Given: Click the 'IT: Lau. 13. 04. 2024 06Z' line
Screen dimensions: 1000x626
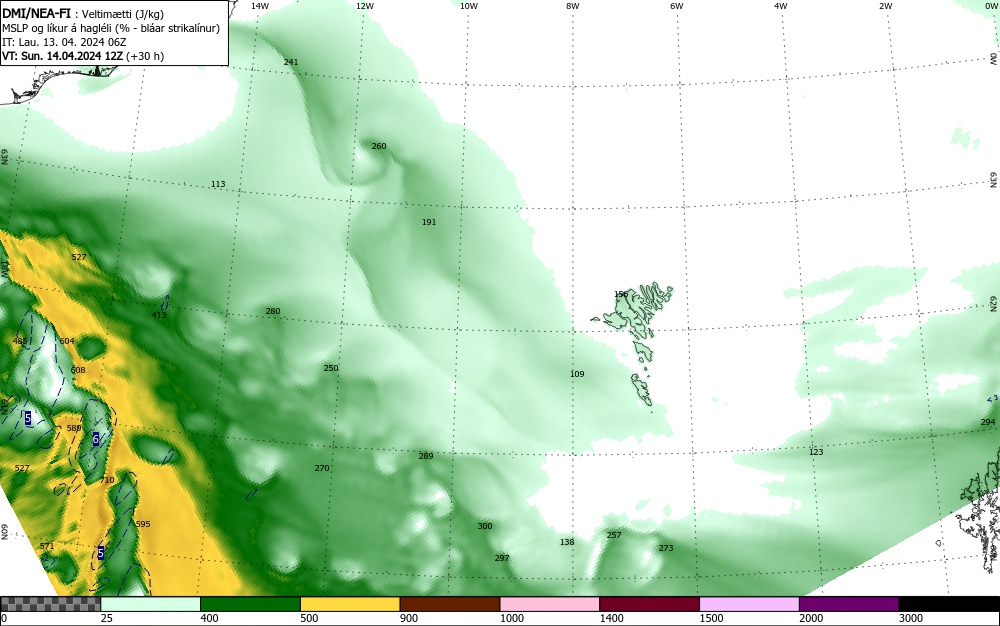Looking at the screenshot, I should point(64,42).
